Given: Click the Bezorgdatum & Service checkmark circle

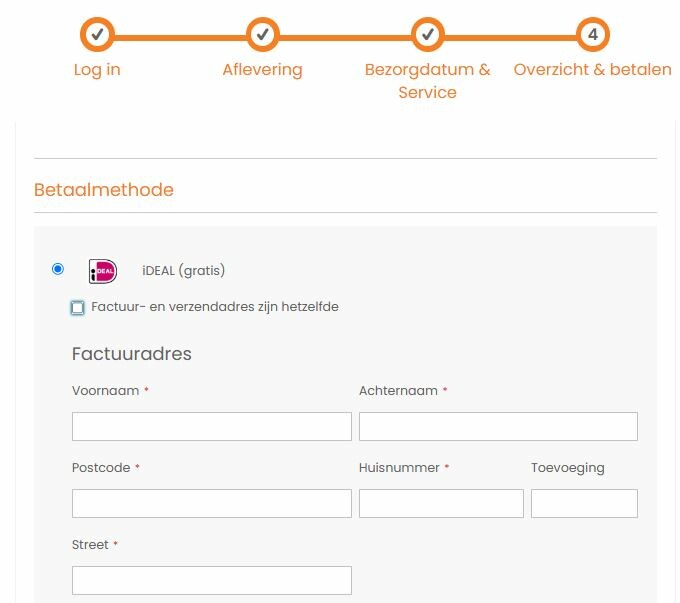Looking at the screenshot, I should (428, 34).
